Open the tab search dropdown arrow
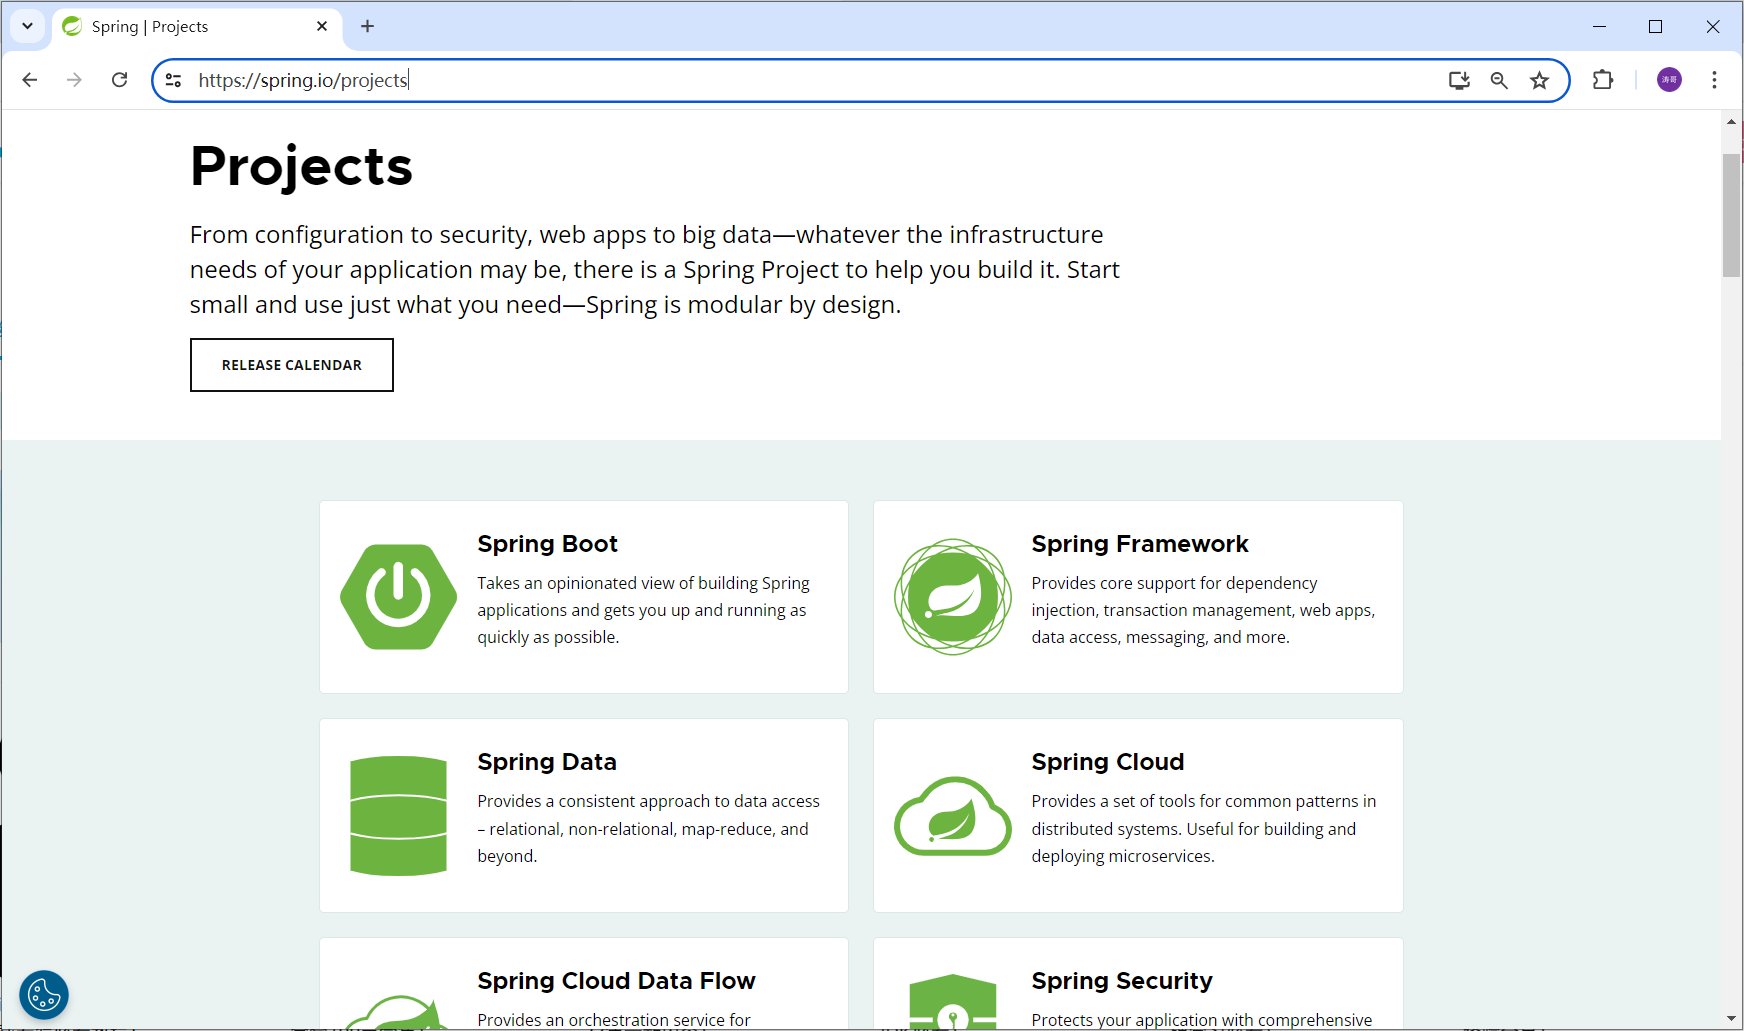Screen dimensions: 1744x1031 pyautogui.click(x=27, y=26)
